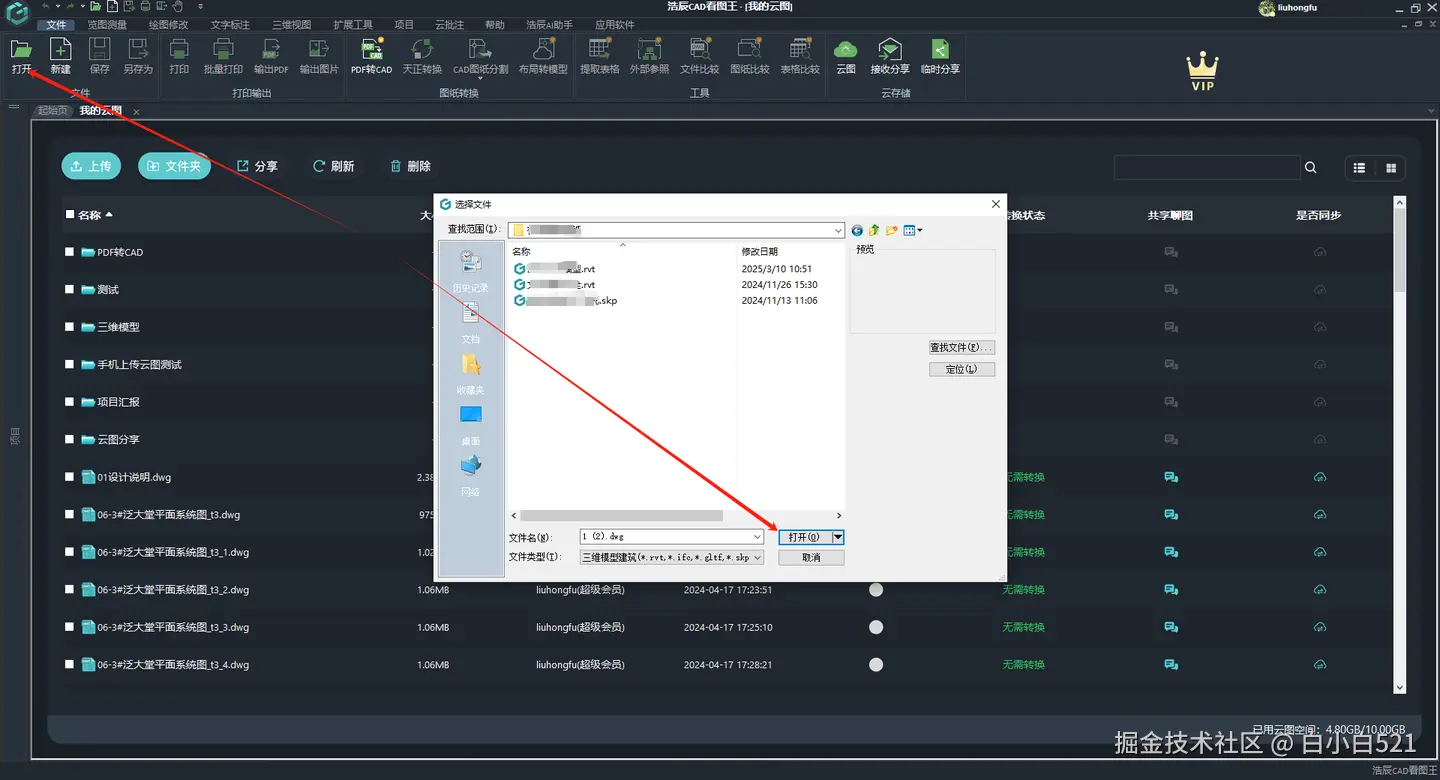Open the 绘图修改 ribbon tab

[x=168, y=24]
